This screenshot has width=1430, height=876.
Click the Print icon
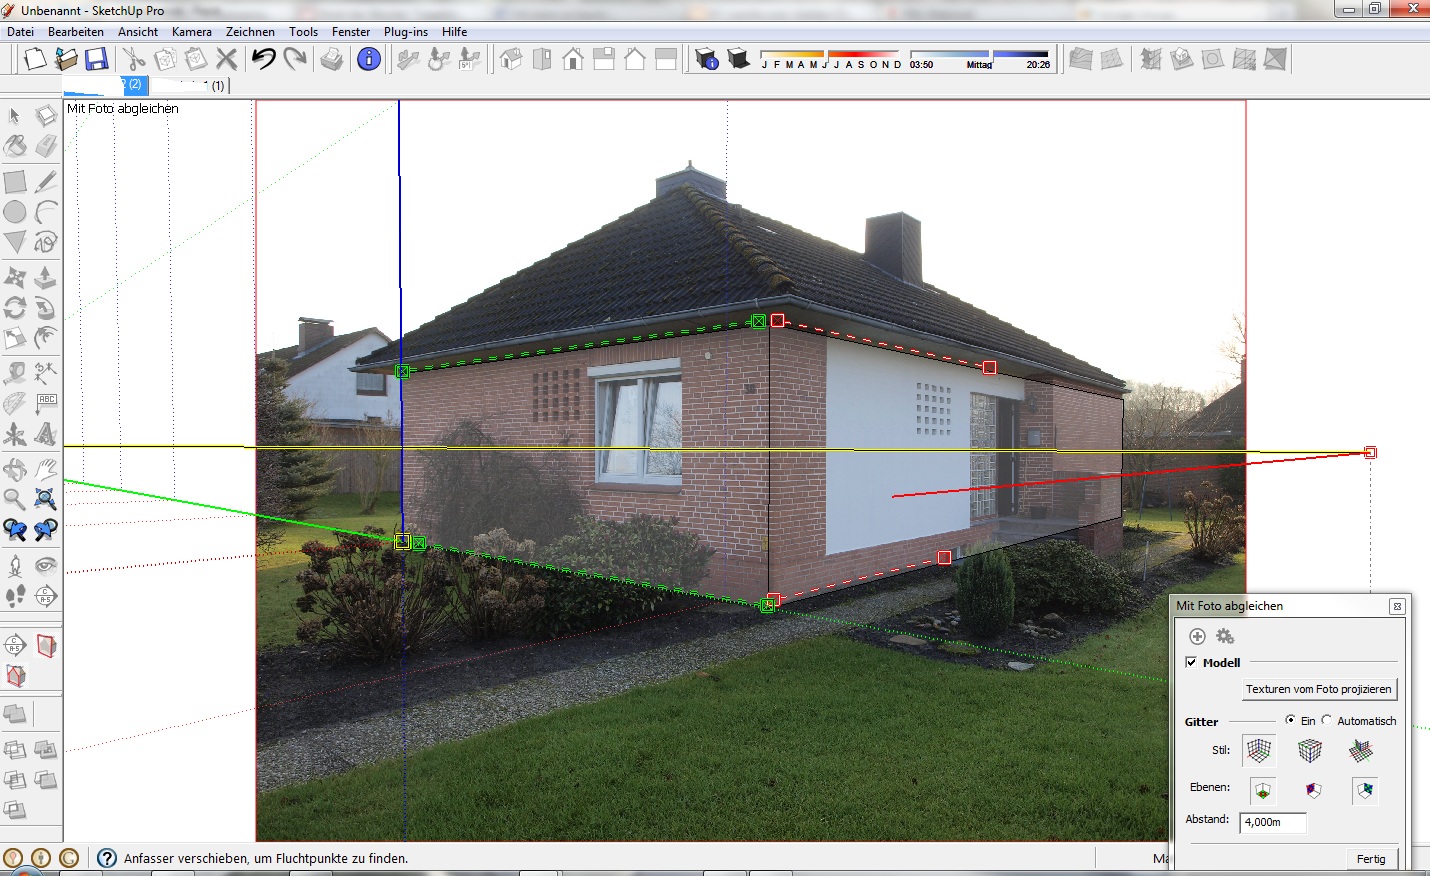pos(332,59)
